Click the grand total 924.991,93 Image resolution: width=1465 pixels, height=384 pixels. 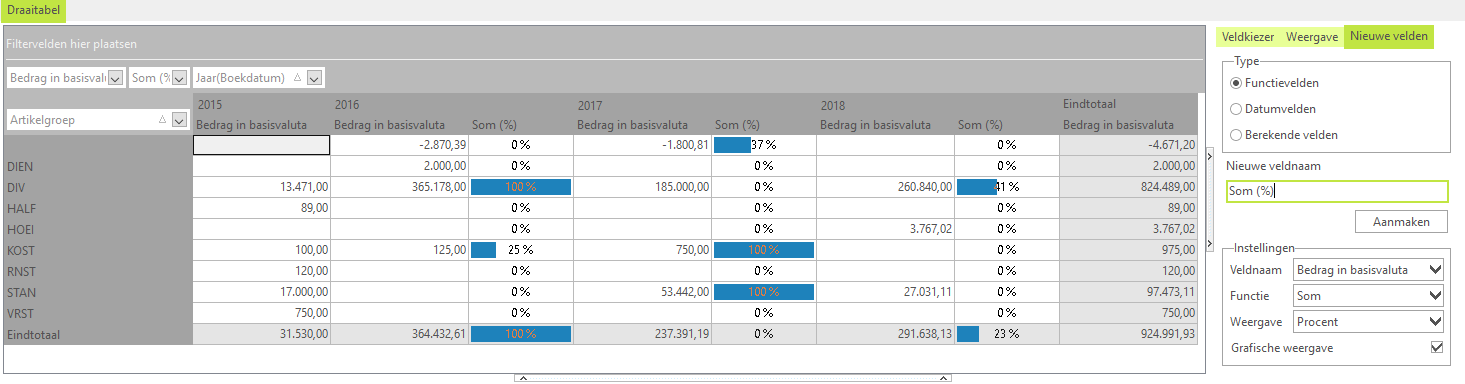point(1129,335)
